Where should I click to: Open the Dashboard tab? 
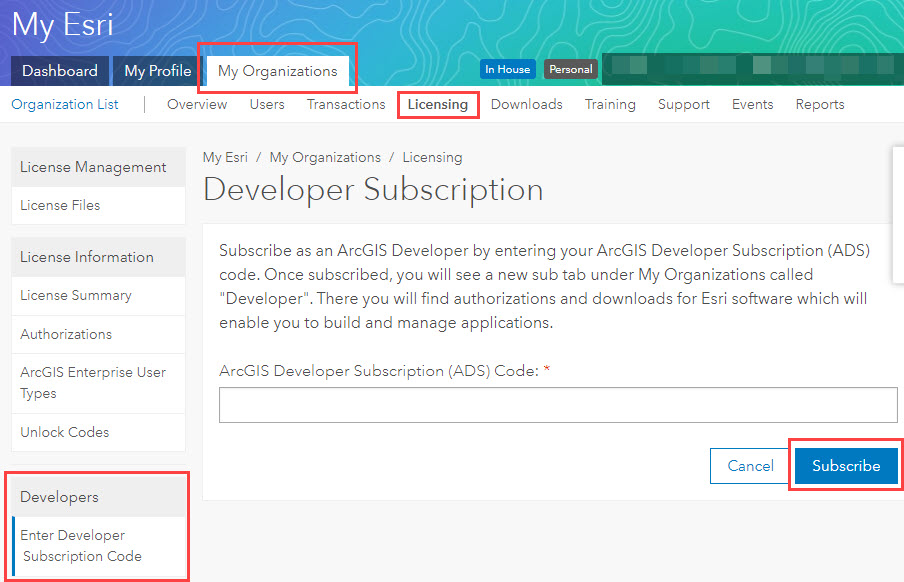point(60,71)
